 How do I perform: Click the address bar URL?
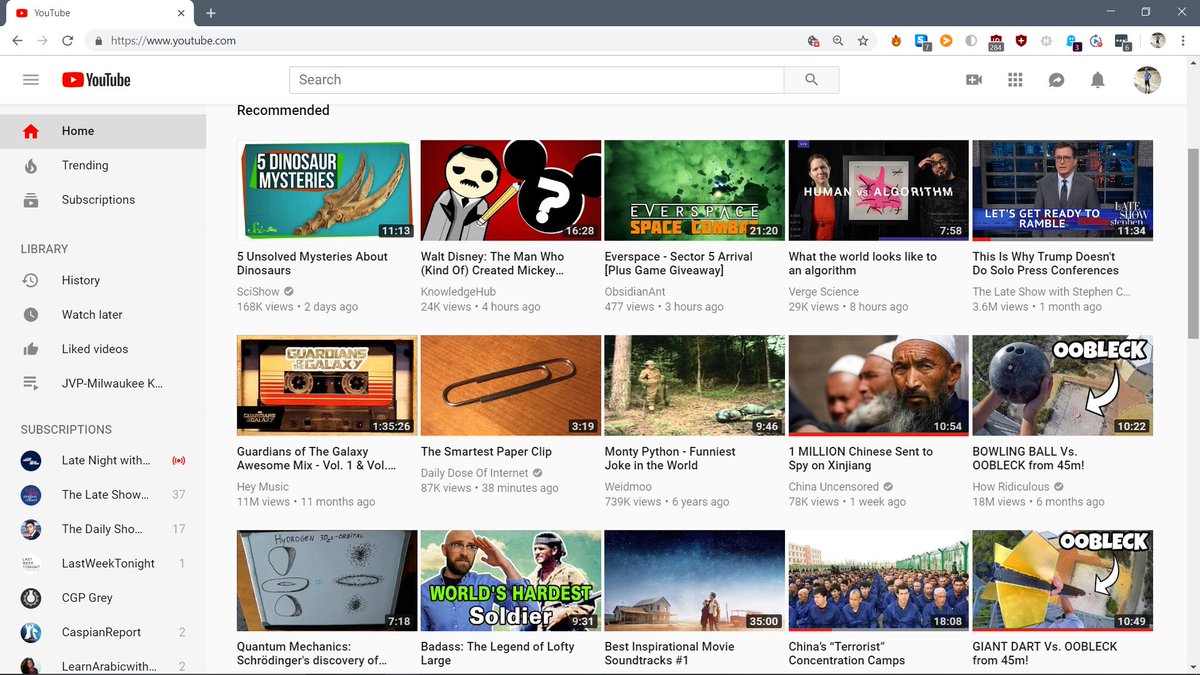[173, 41]
